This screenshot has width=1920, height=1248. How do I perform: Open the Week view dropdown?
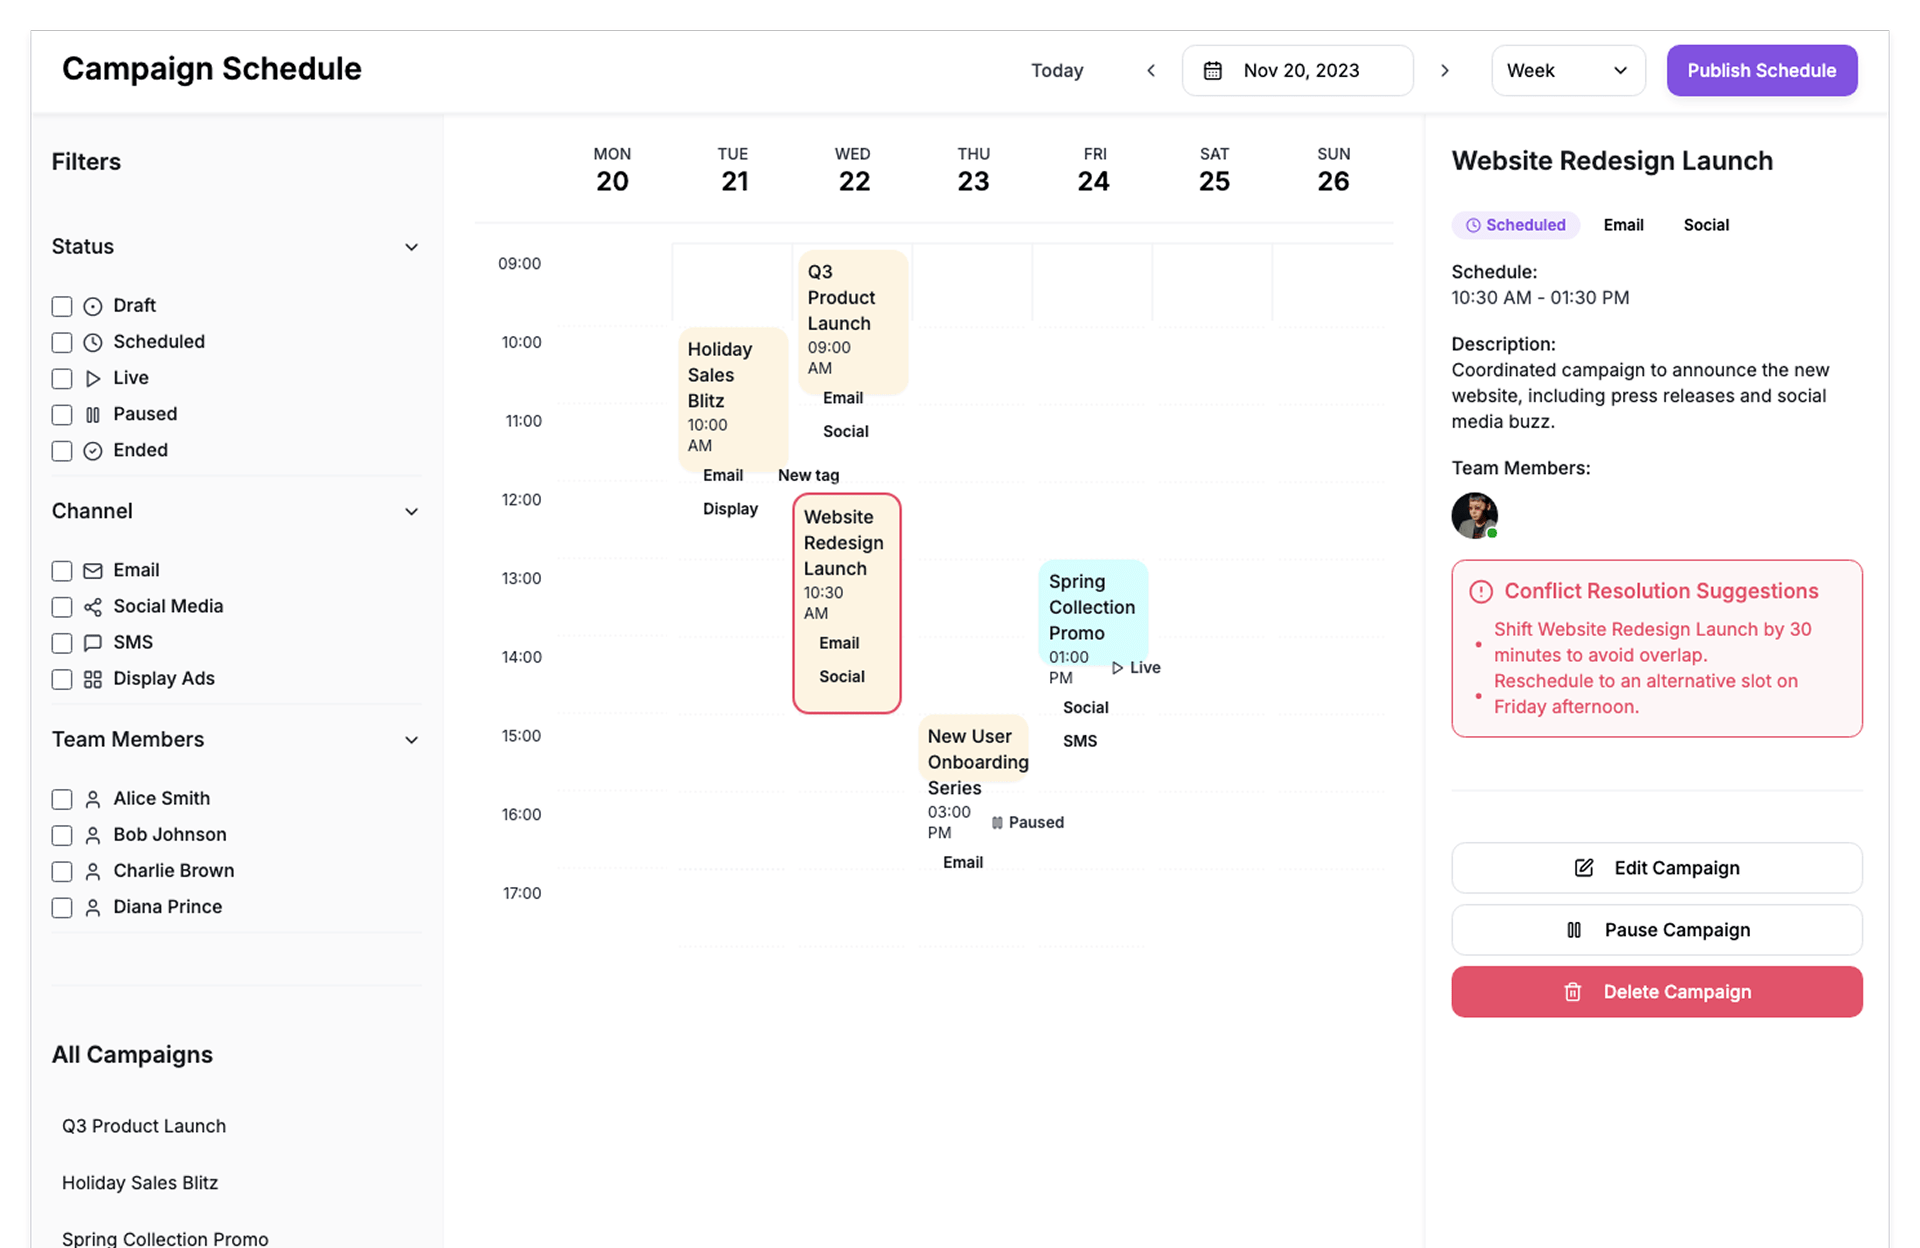pos(1567,71)
